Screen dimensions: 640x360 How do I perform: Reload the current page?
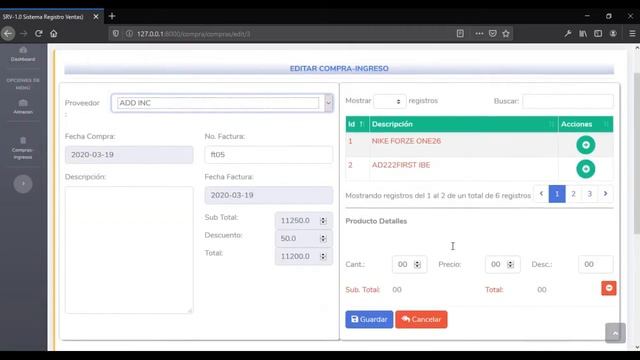[39, 33]
